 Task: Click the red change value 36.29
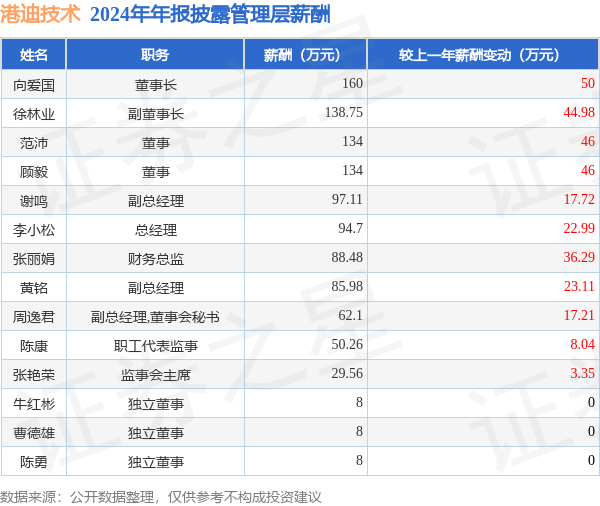[x=579, y=257]
